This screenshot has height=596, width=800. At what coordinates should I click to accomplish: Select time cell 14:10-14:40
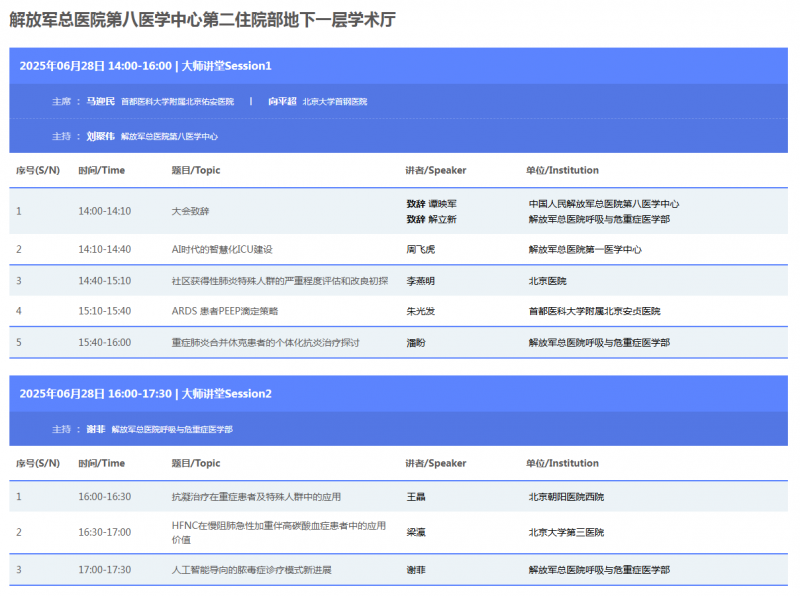[105, 250]
